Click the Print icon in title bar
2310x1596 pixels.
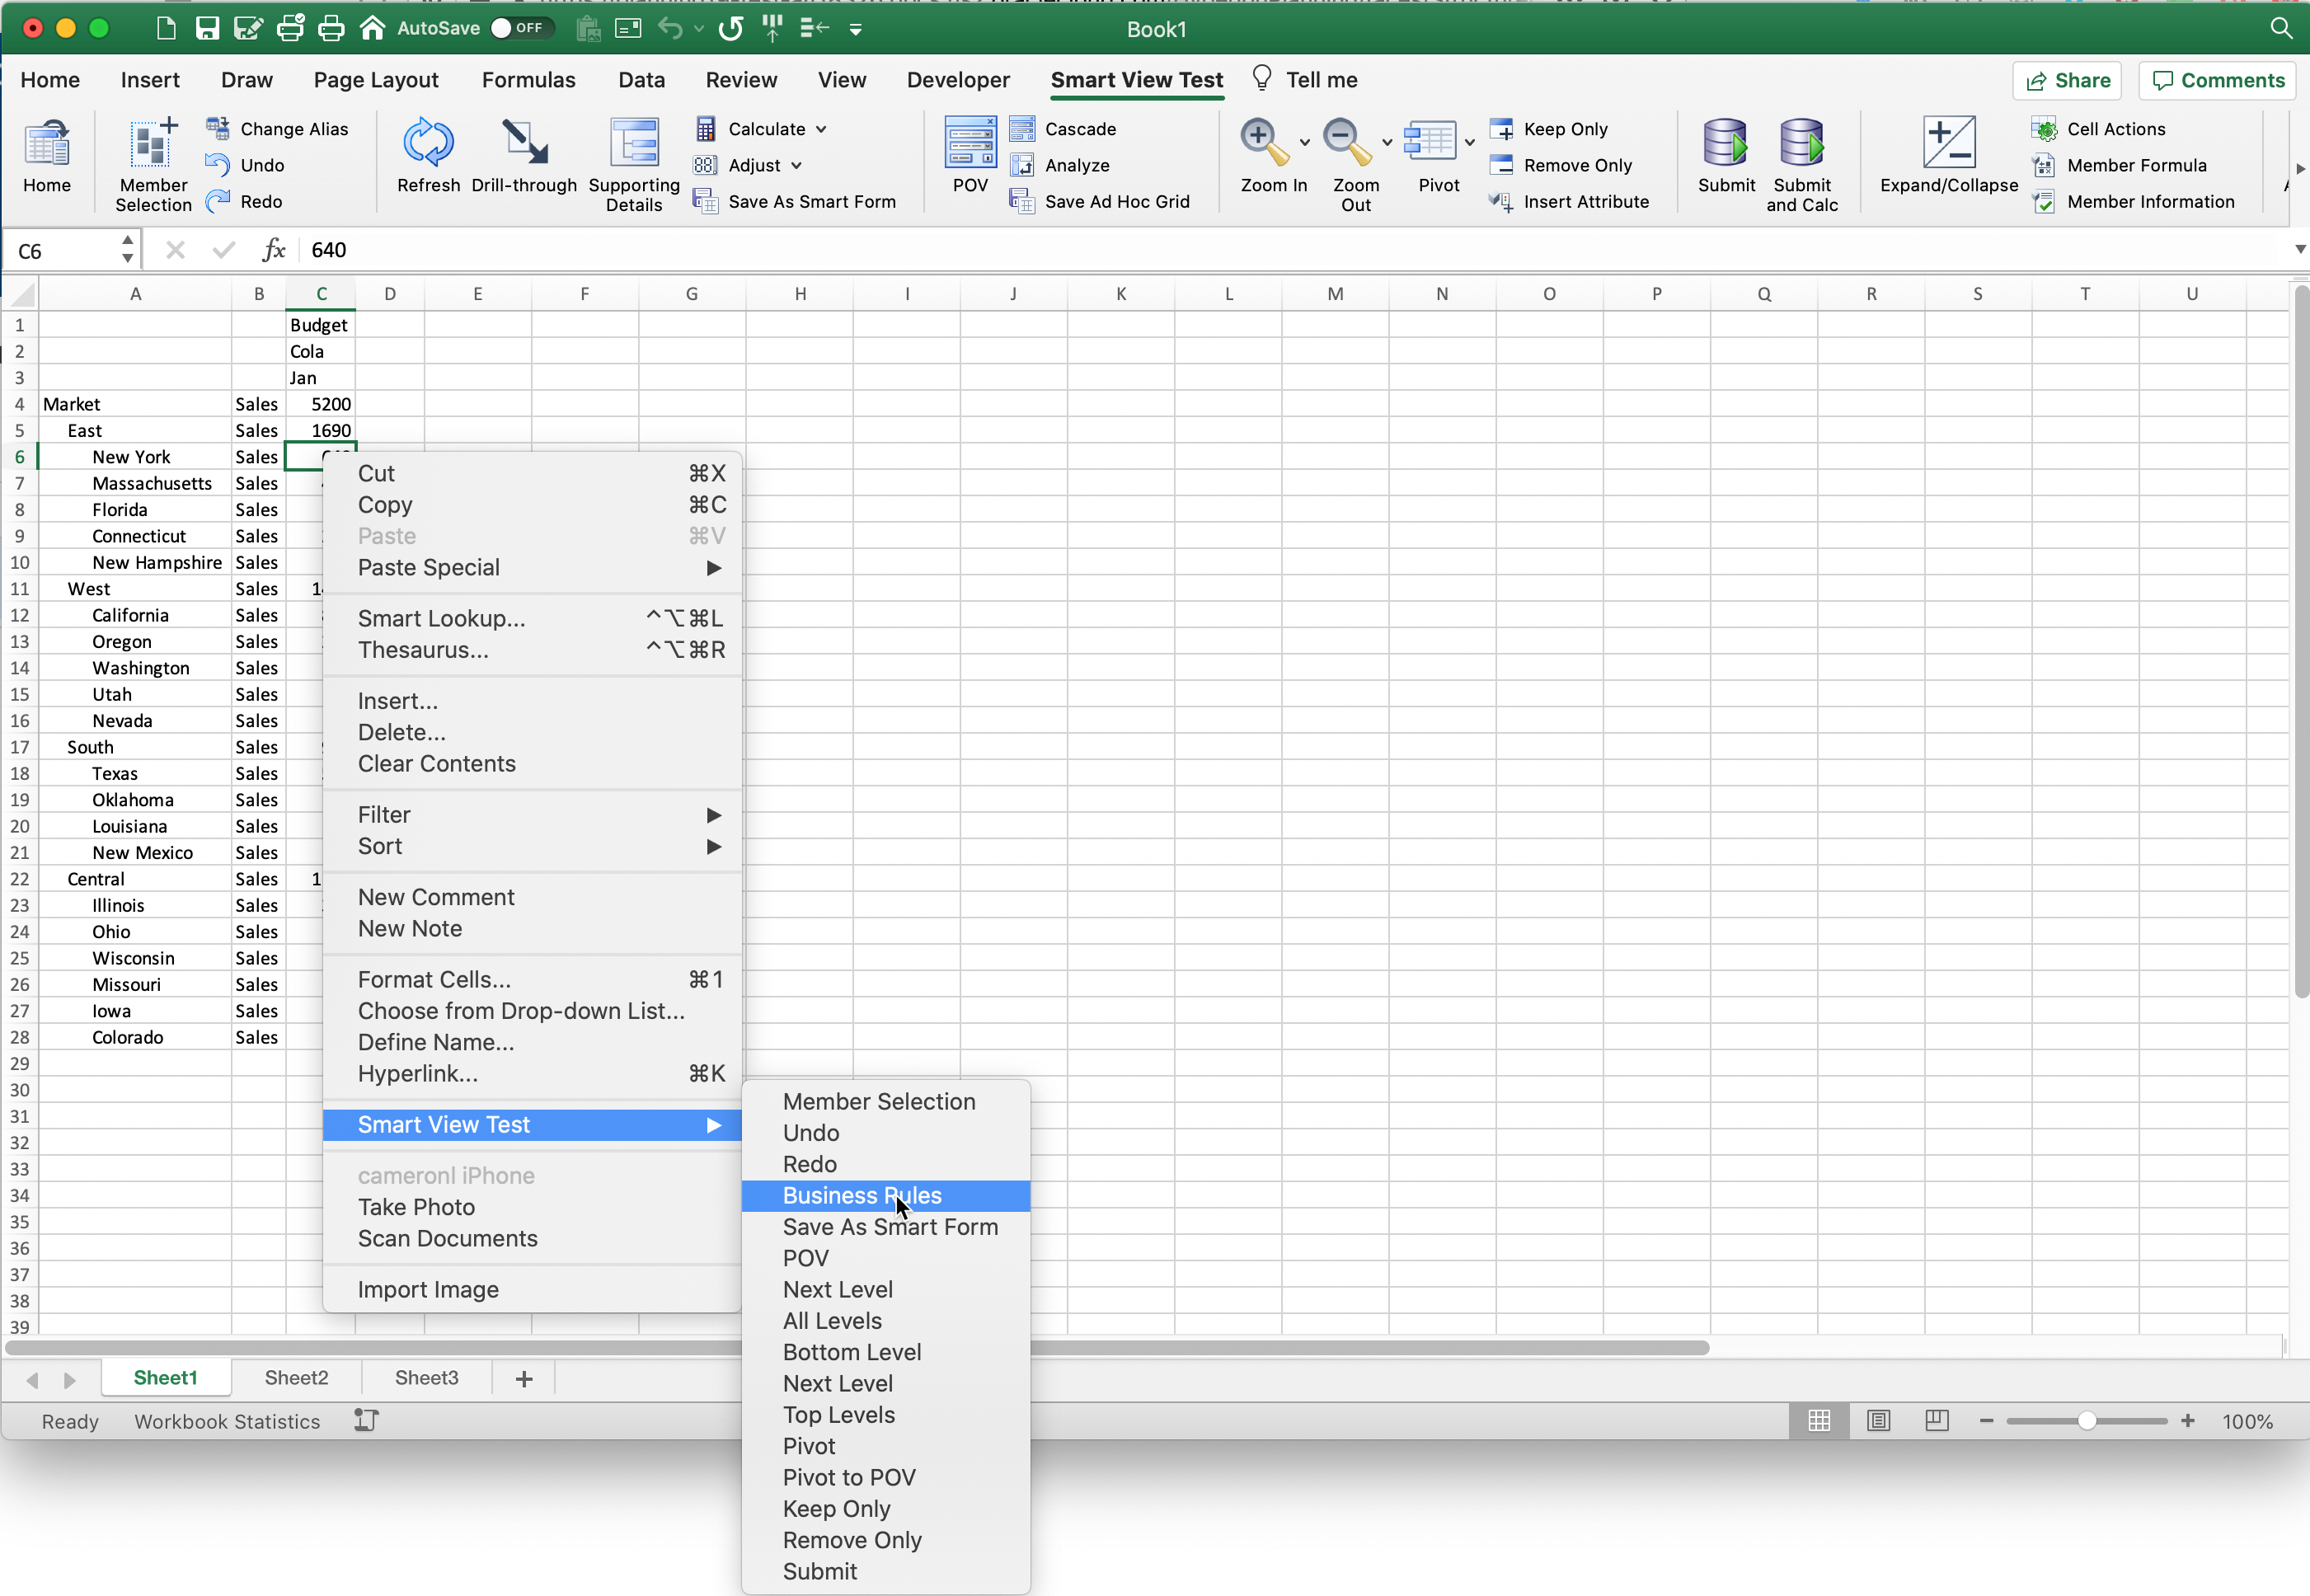point(331,28)
